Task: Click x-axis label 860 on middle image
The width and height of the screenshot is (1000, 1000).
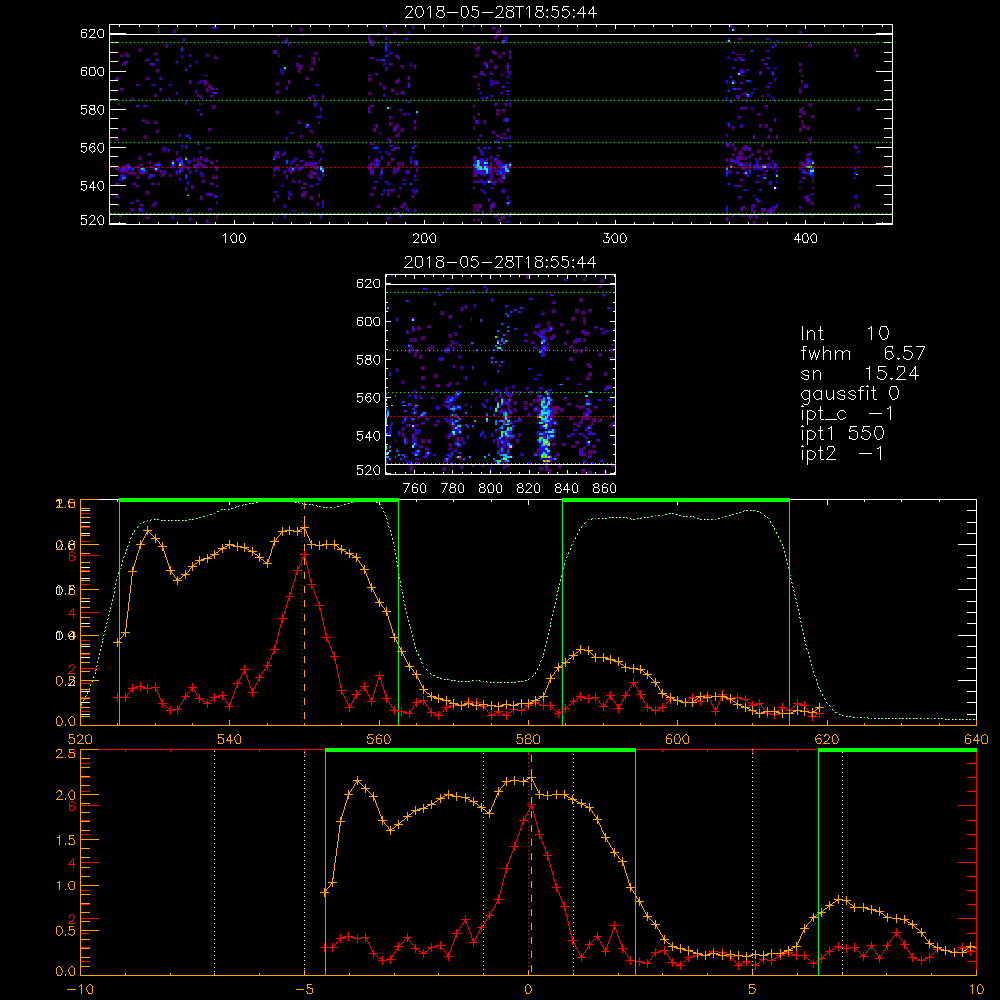Action: point(605,489)
